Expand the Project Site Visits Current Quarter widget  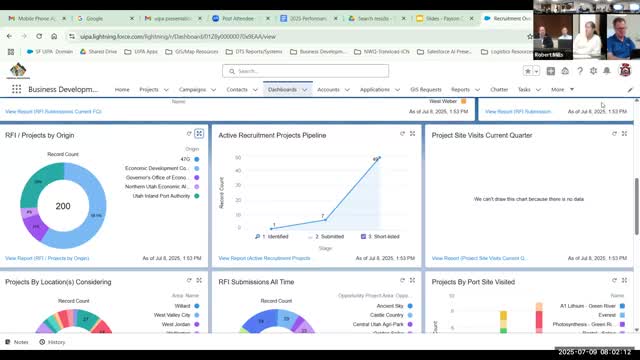tap(624, 133)
